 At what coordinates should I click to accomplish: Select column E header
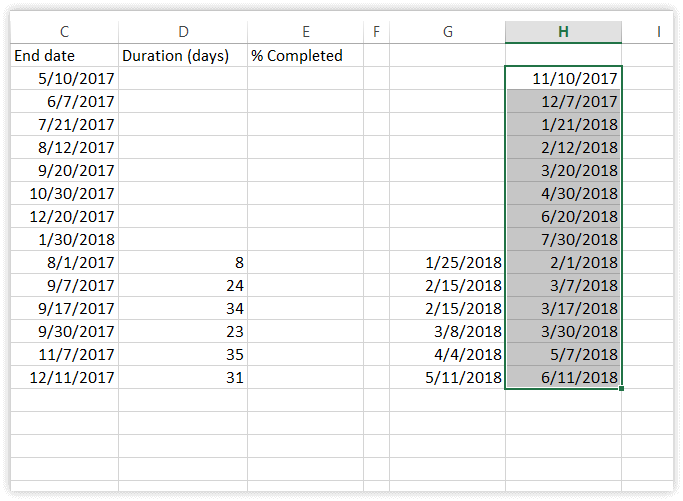[305, 32]
